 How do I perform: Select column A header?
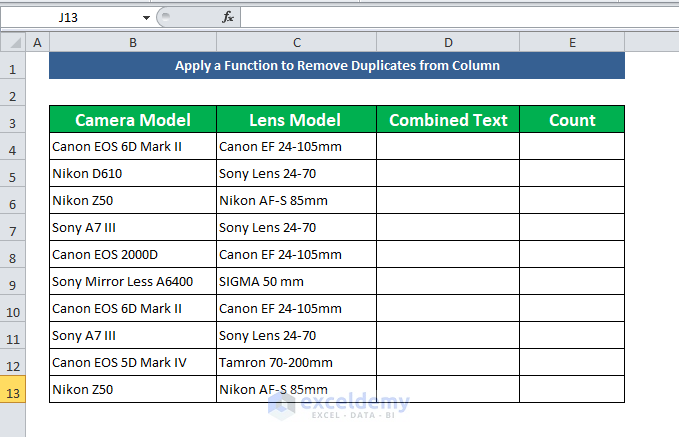pos(37,42)
